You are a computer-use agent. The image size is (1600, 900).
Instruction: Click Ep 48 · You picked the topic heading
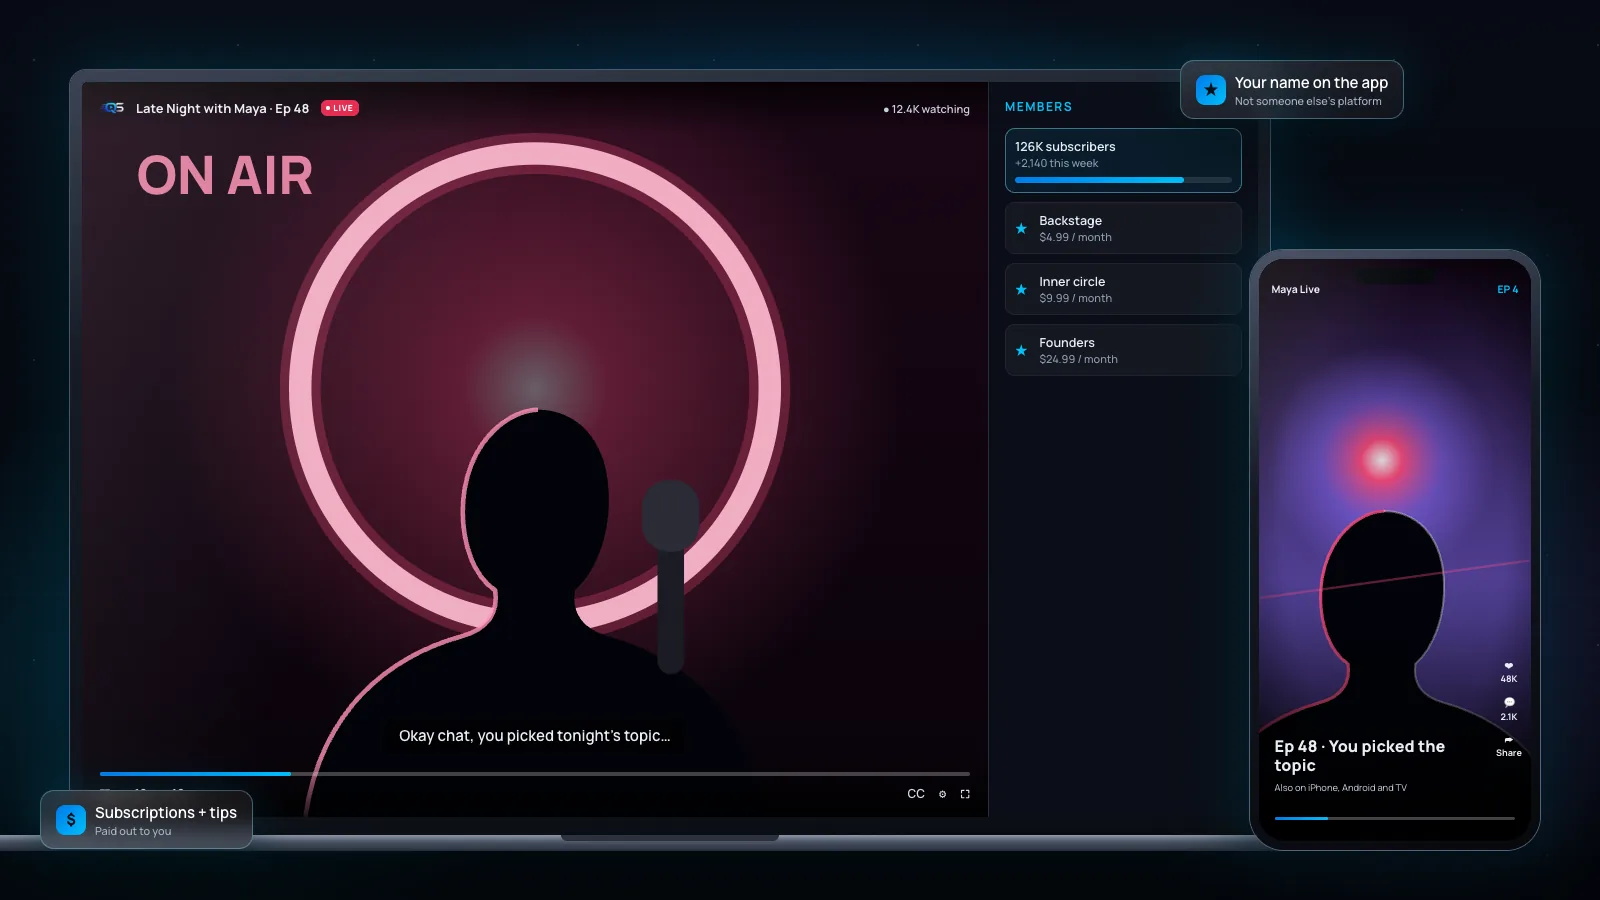click(x=1359, y=756)
